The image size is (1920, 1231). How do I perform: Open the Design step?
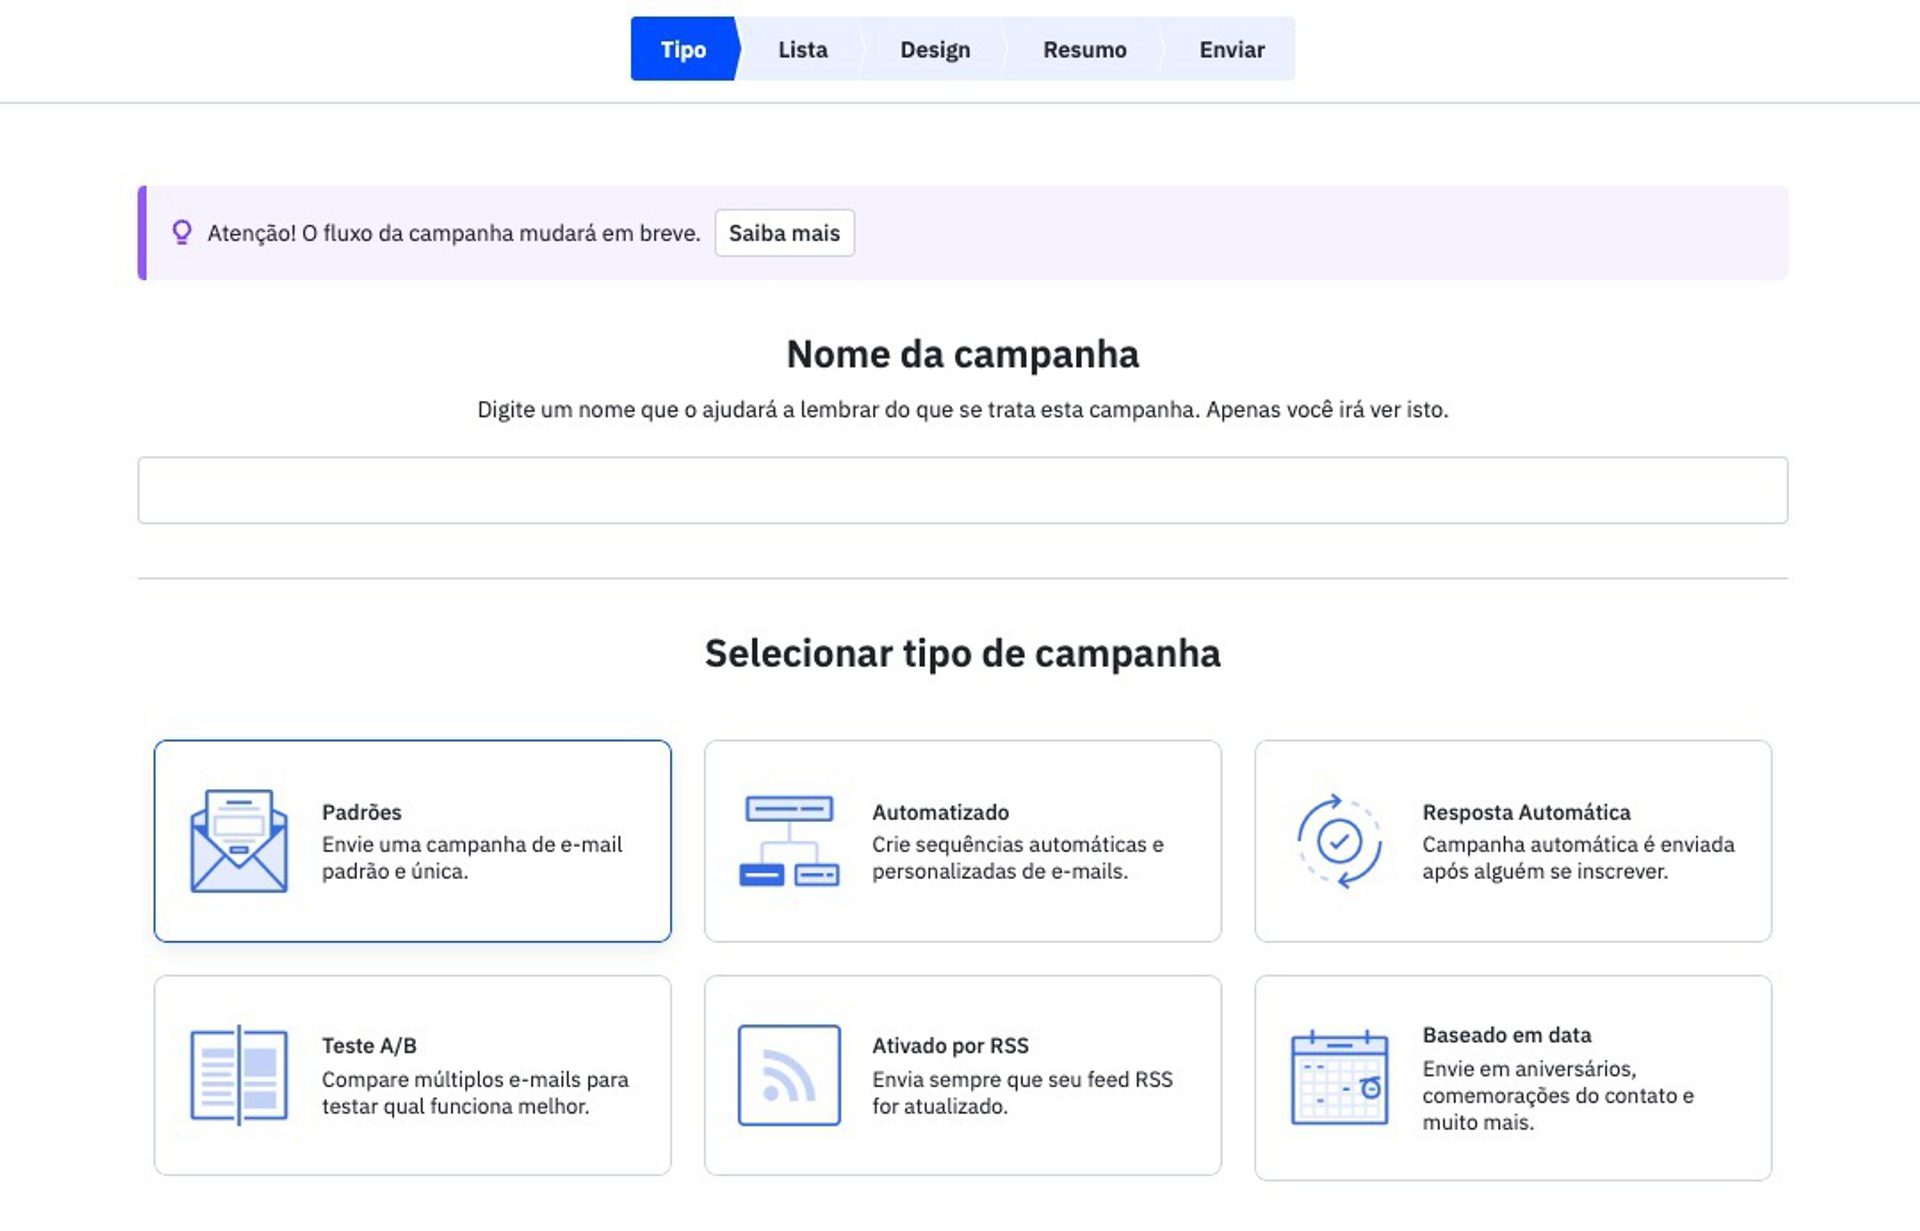click(935, 49)
